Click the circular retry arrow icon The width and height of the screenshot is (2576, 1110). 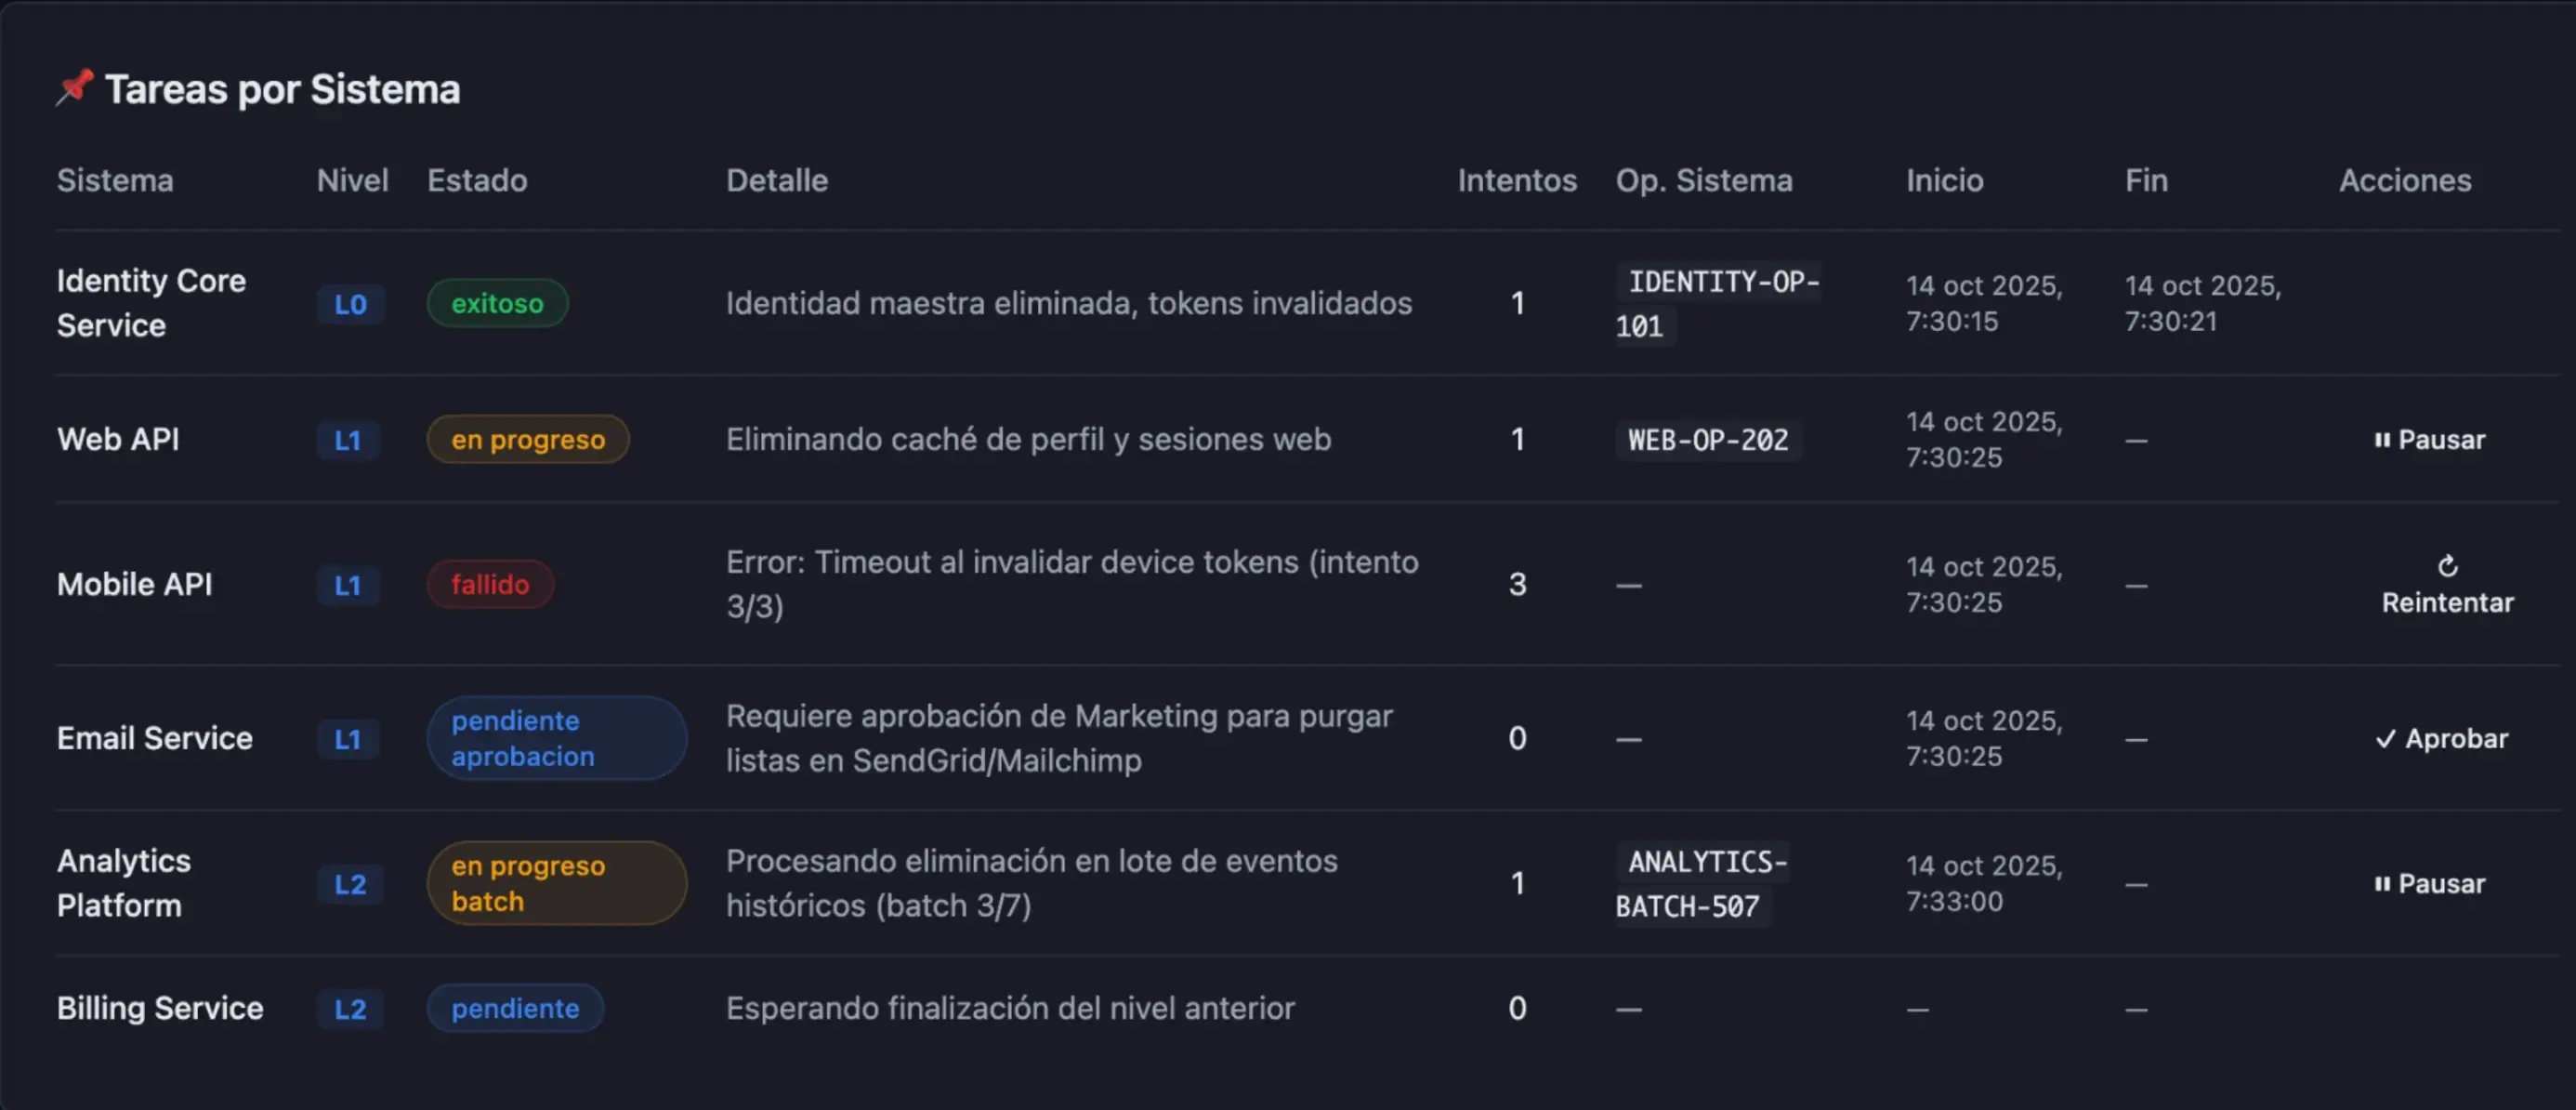(x=2447, y=566)
